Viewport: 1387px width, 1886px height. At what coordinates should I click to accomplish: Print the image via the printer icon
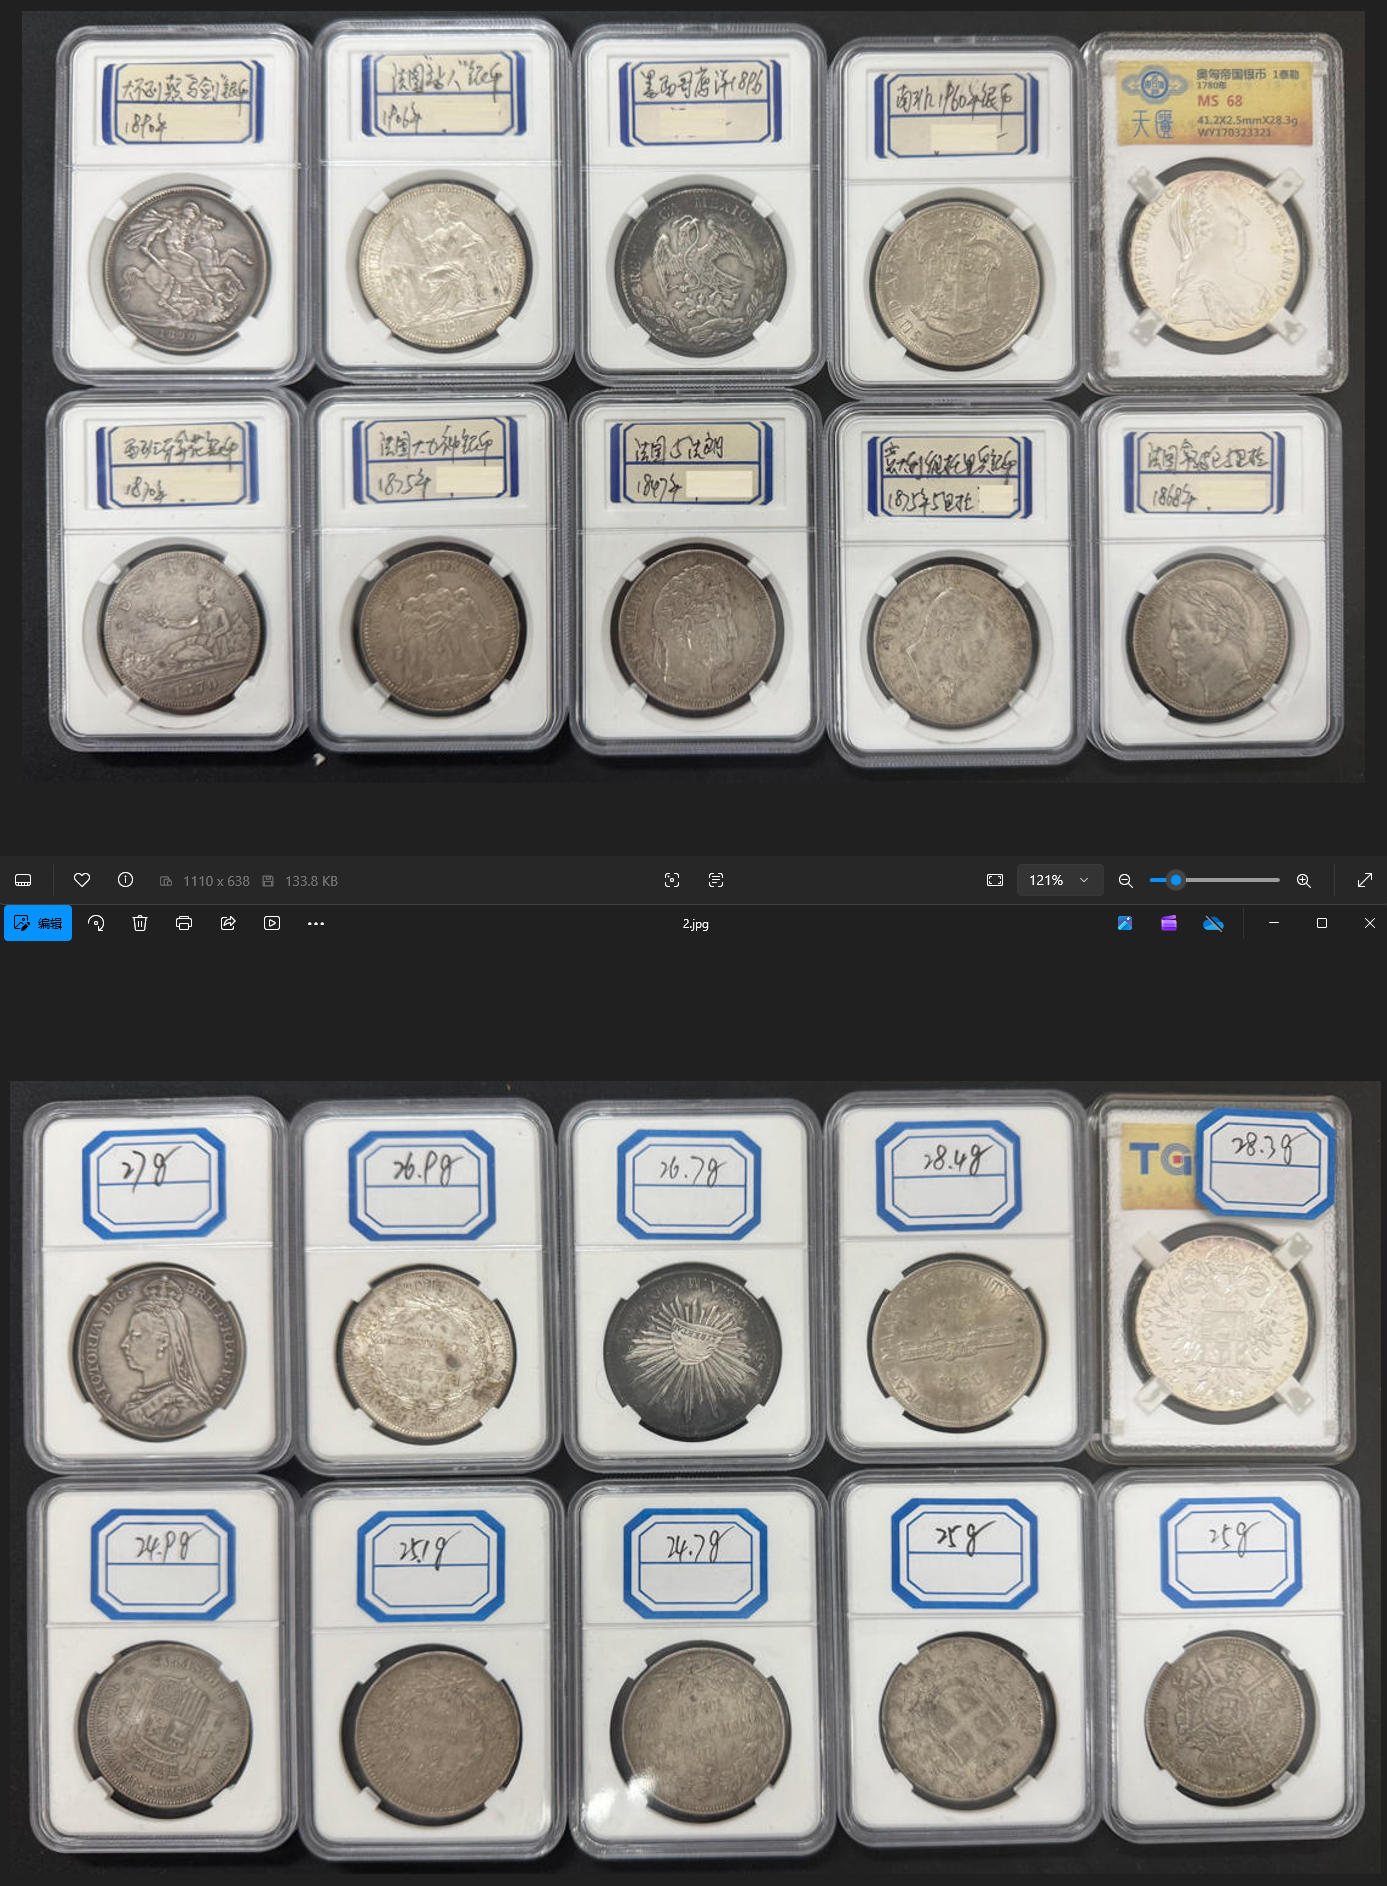pyautogui.click(x=184, y=923)
